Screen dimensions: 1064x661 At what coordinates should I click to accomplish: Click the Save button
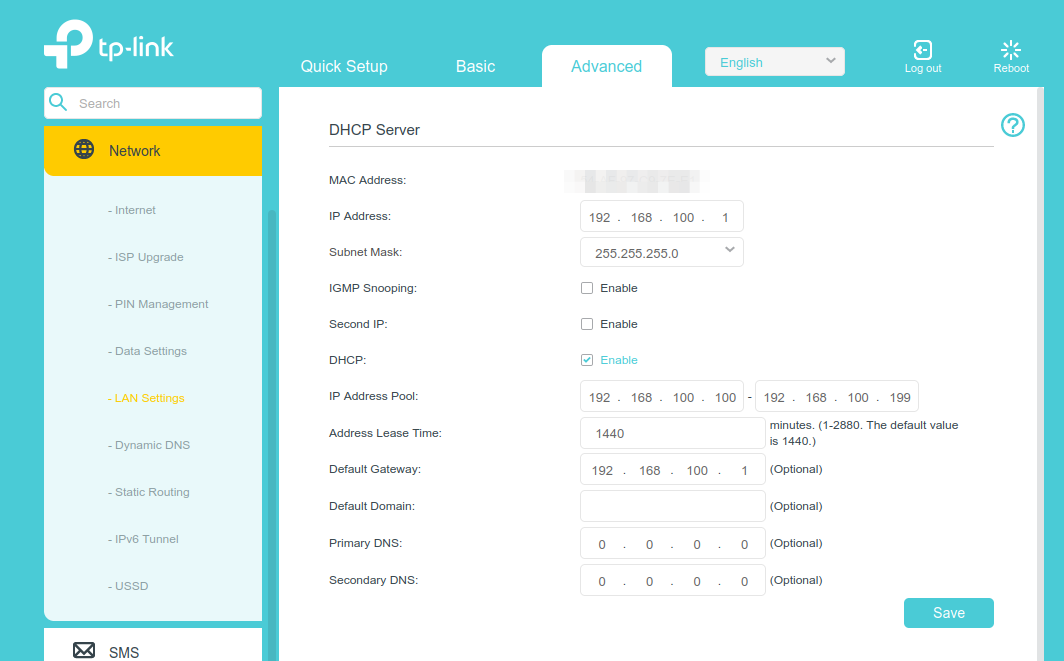click(x=949, y=613)
